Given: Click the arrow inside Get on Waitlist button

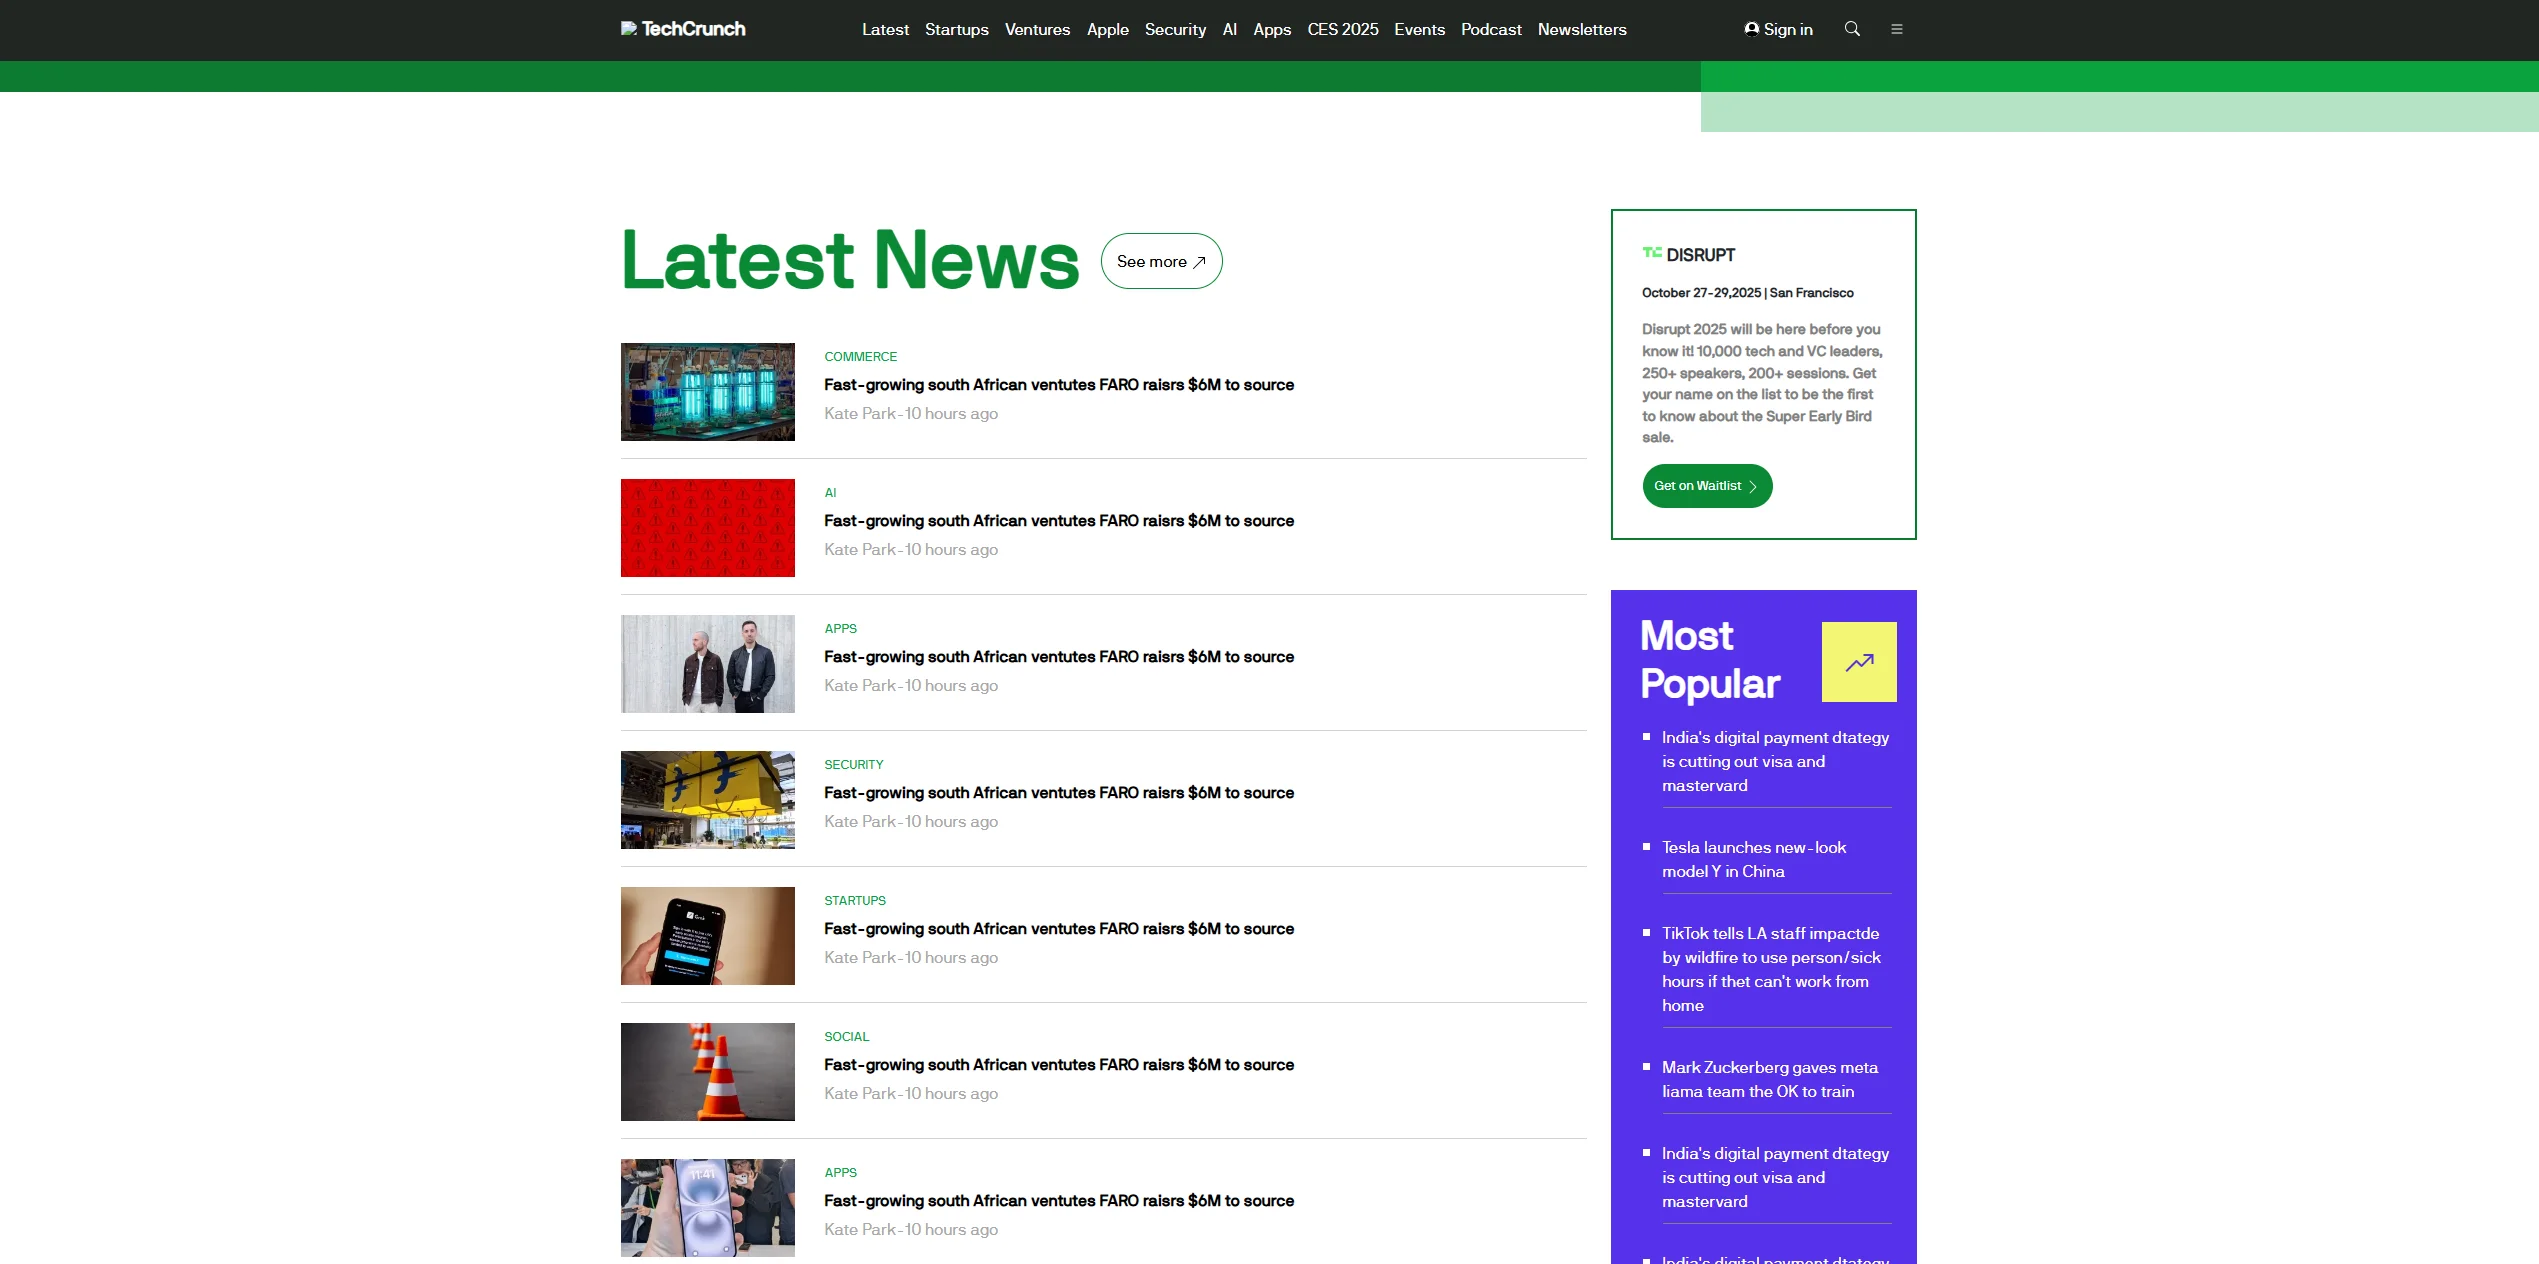Looking at the screenshot, I should click(x=1753, y=486).
